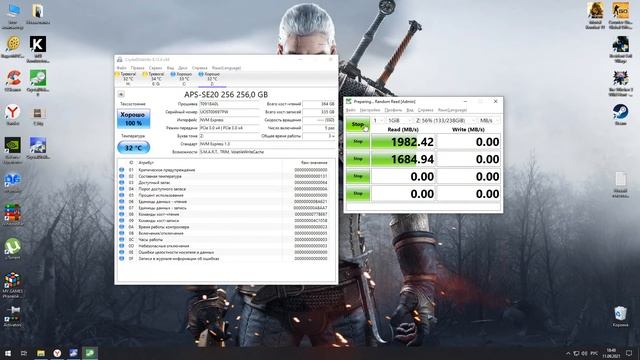
Task: Click the Yandex browser taskbar icon
Action: pyautogui.click(x=57, y=353)
